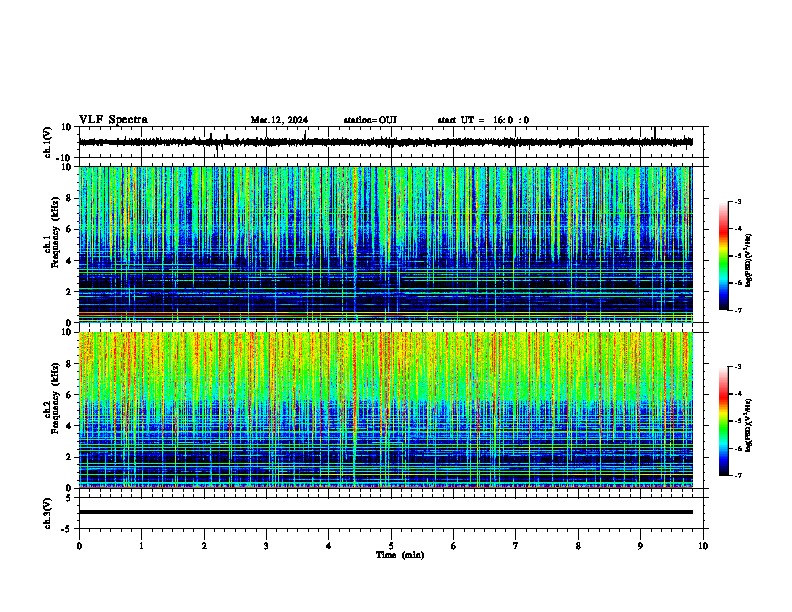Screen dimensions: 792x612
Task: Click the "6" kHz tick of ch.1 spectrogram
Action: 70,229
